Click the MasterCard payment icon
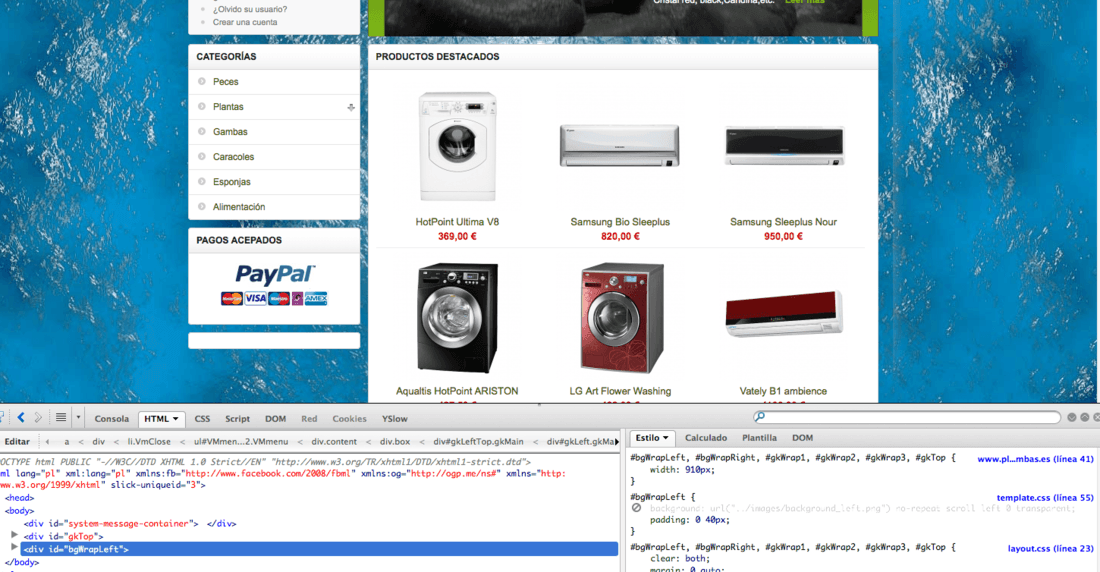The height and width of the screenshot is (572, 1100). [232, 298]
